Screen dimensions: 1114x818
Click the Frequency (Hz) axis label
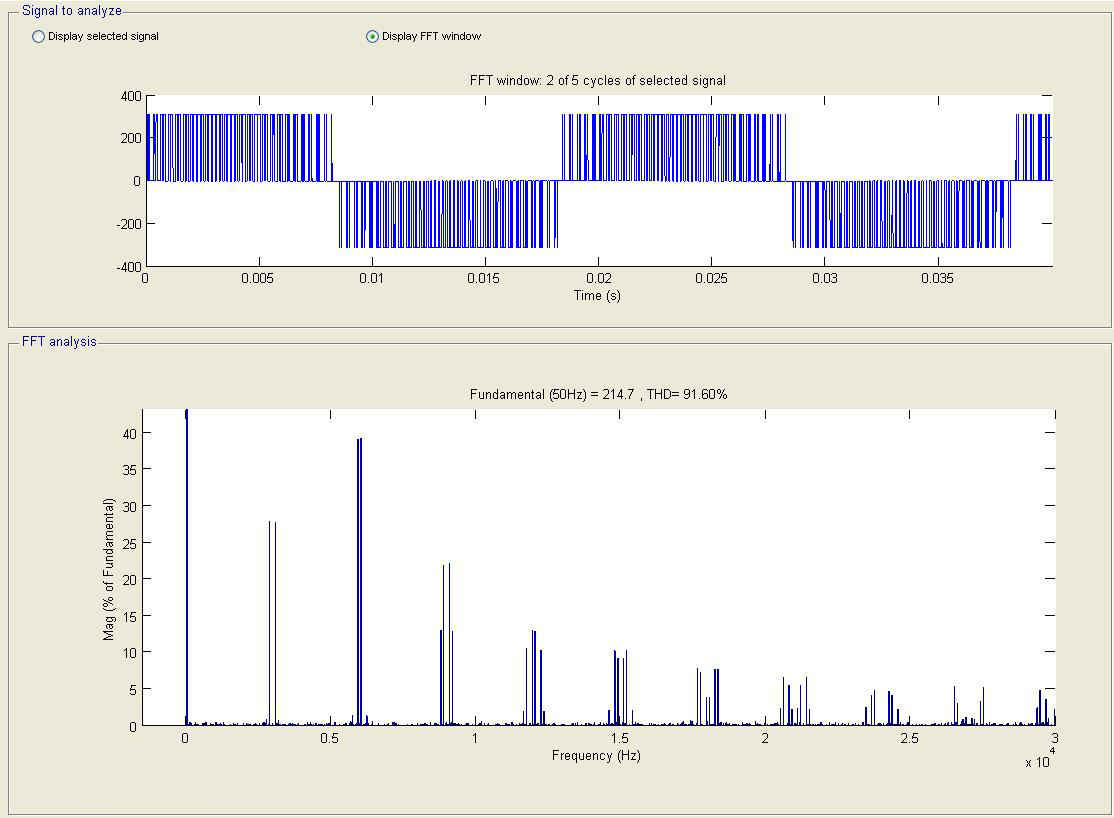coord(596,756)
